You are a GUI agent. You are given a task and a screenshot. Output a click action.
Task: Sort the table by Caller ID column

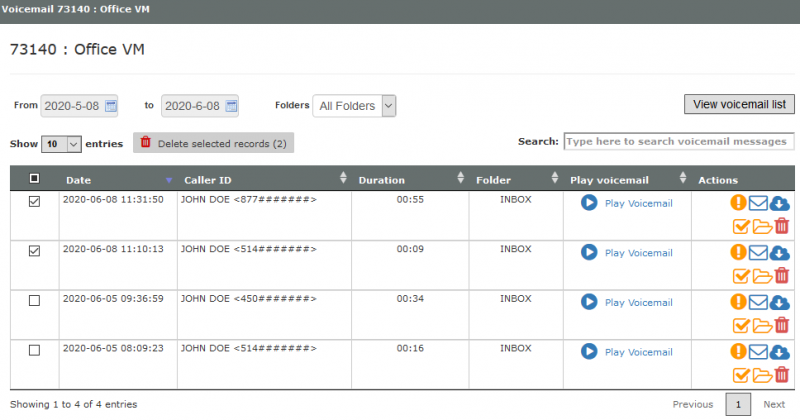pos(264,180)
